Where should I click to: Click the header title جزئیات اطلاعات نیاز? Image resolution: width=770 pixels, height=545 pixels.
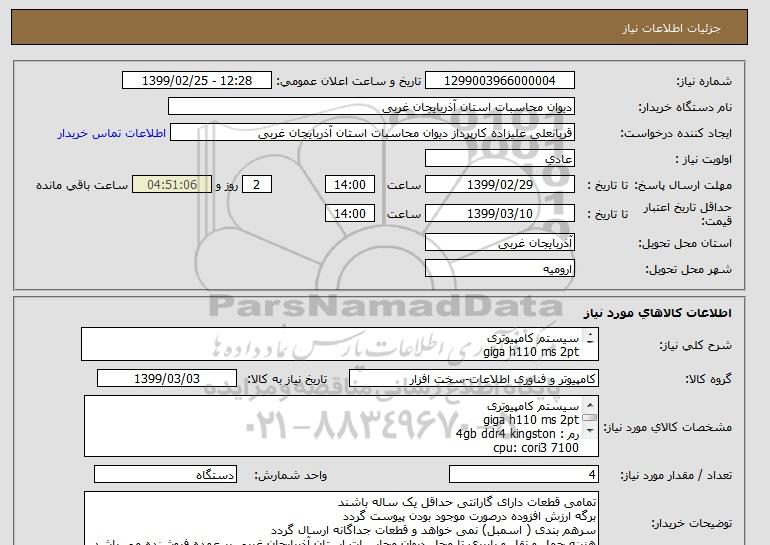[671, 28]
